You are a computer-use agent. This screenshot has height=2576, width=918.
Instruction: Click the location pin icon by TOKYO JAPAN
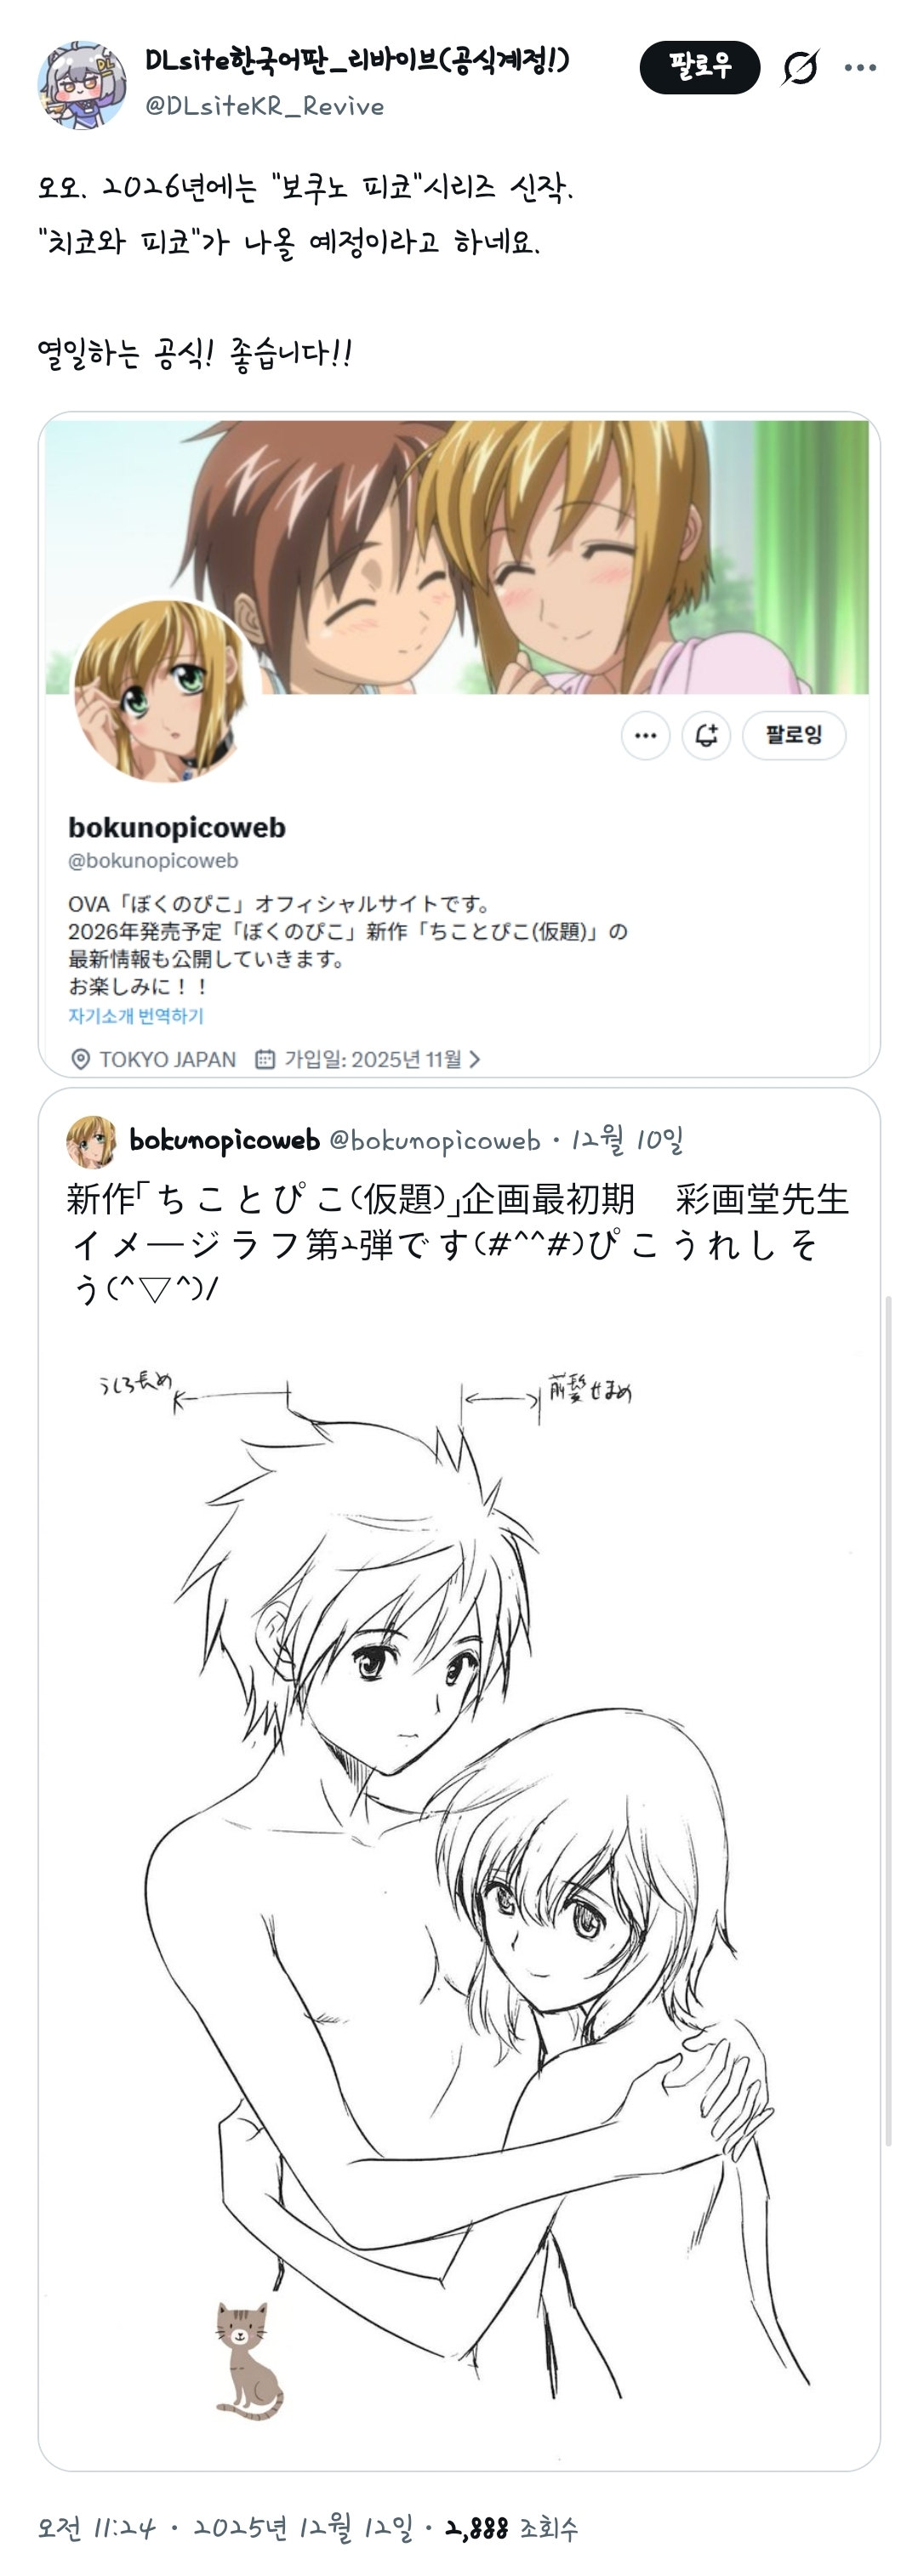[81, 1059]
